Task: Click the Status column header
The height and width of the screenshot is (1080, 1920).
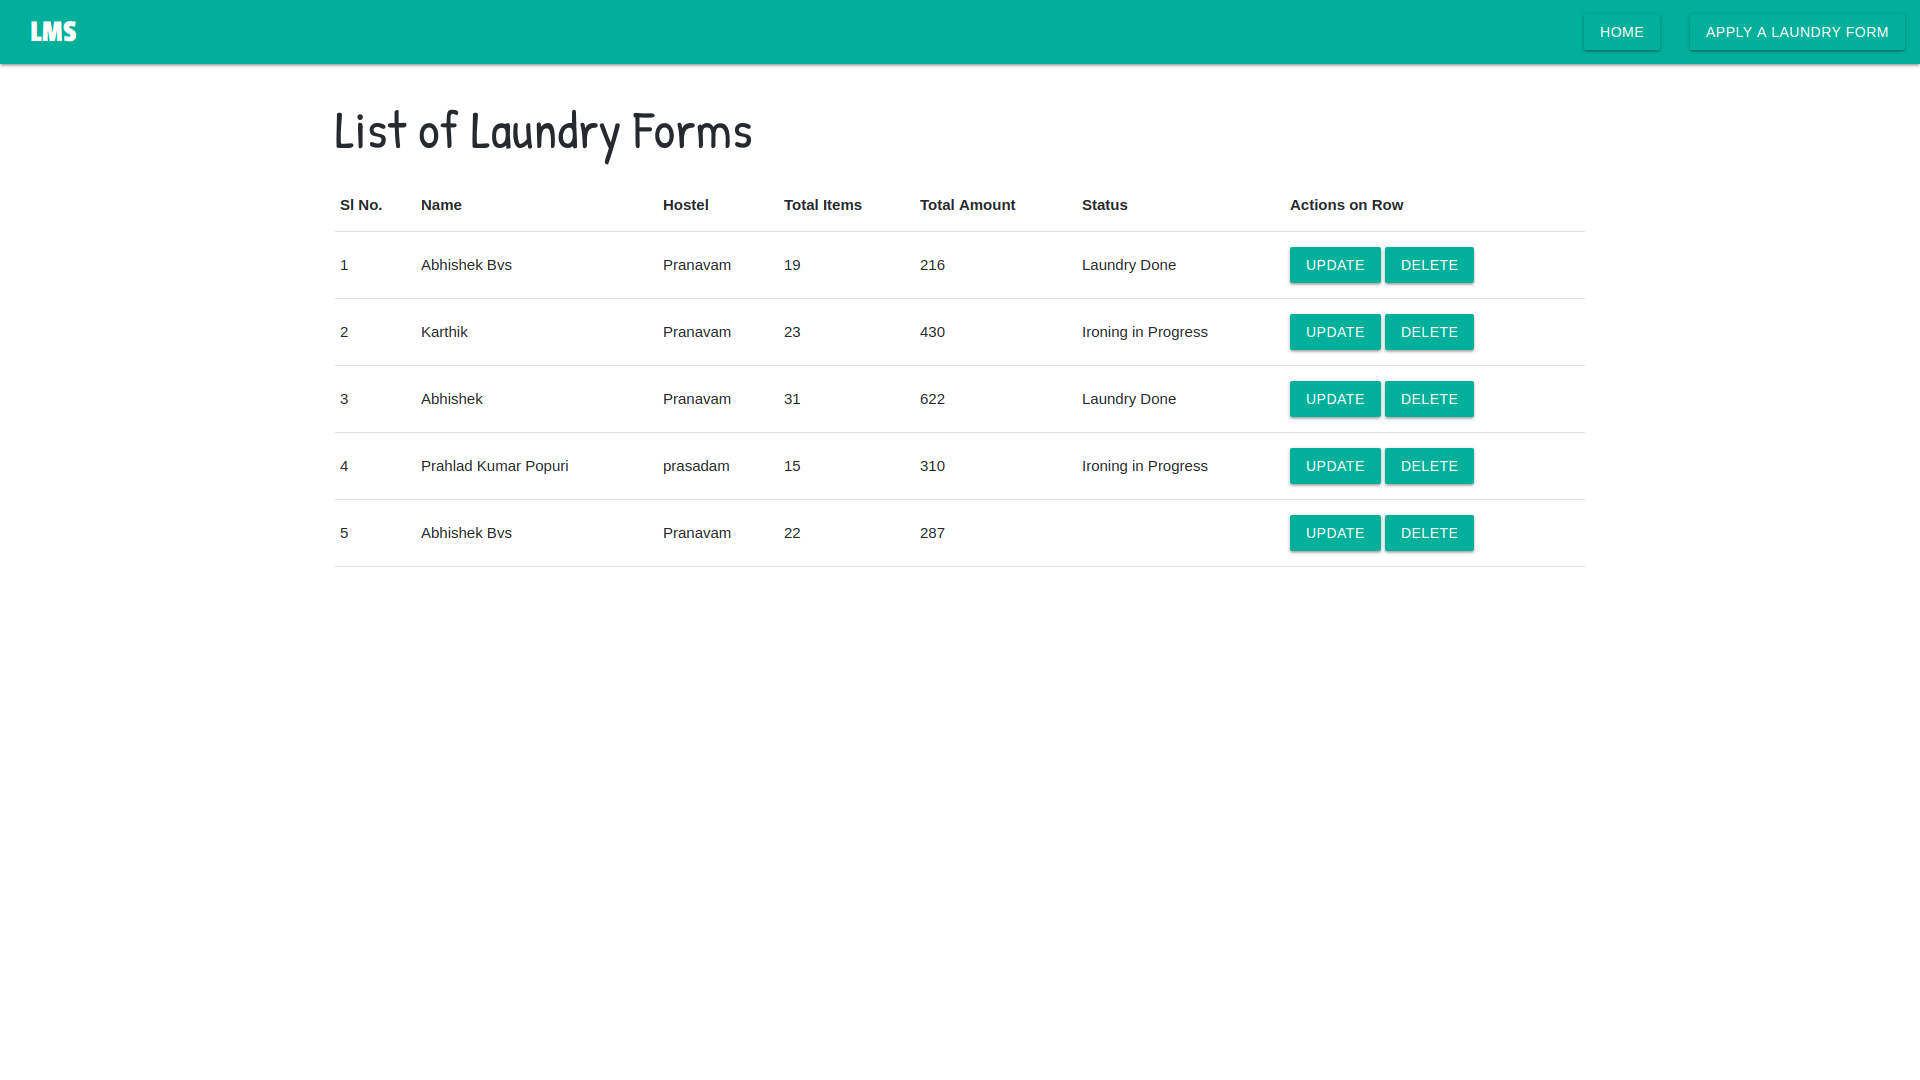Action: click(x=1104, y=205)
